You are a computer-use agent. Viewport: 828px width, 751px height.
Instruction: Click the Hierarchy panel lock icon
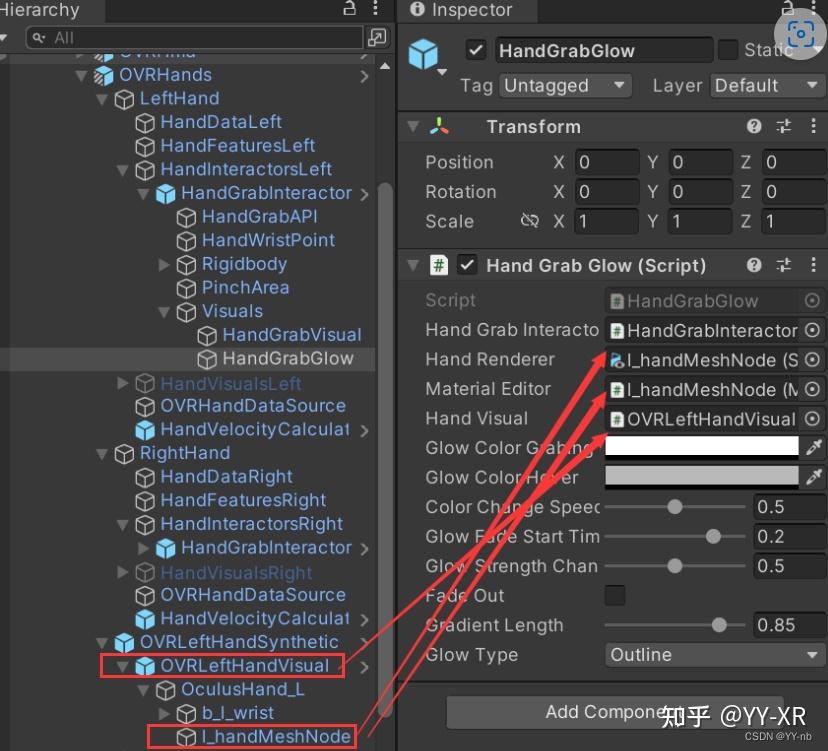coord(349,8)
